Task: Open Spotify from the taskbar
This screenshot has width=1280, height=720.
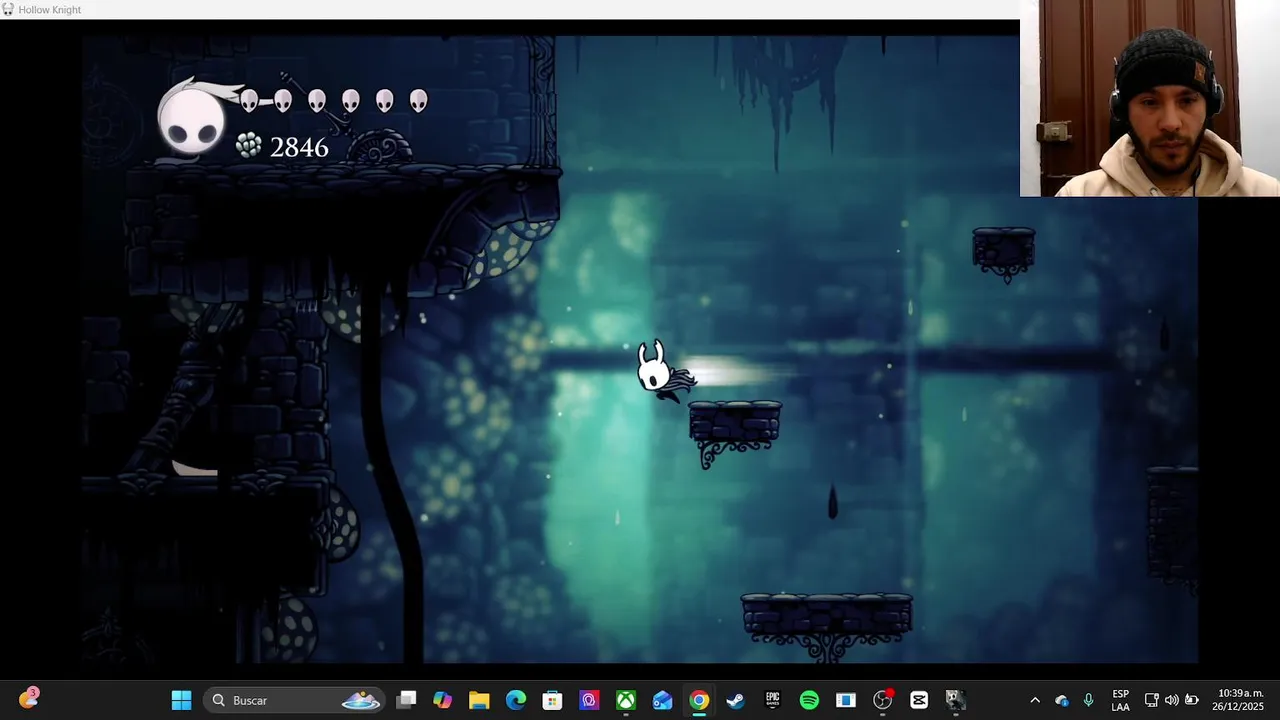Action: (x=809, y=700)
